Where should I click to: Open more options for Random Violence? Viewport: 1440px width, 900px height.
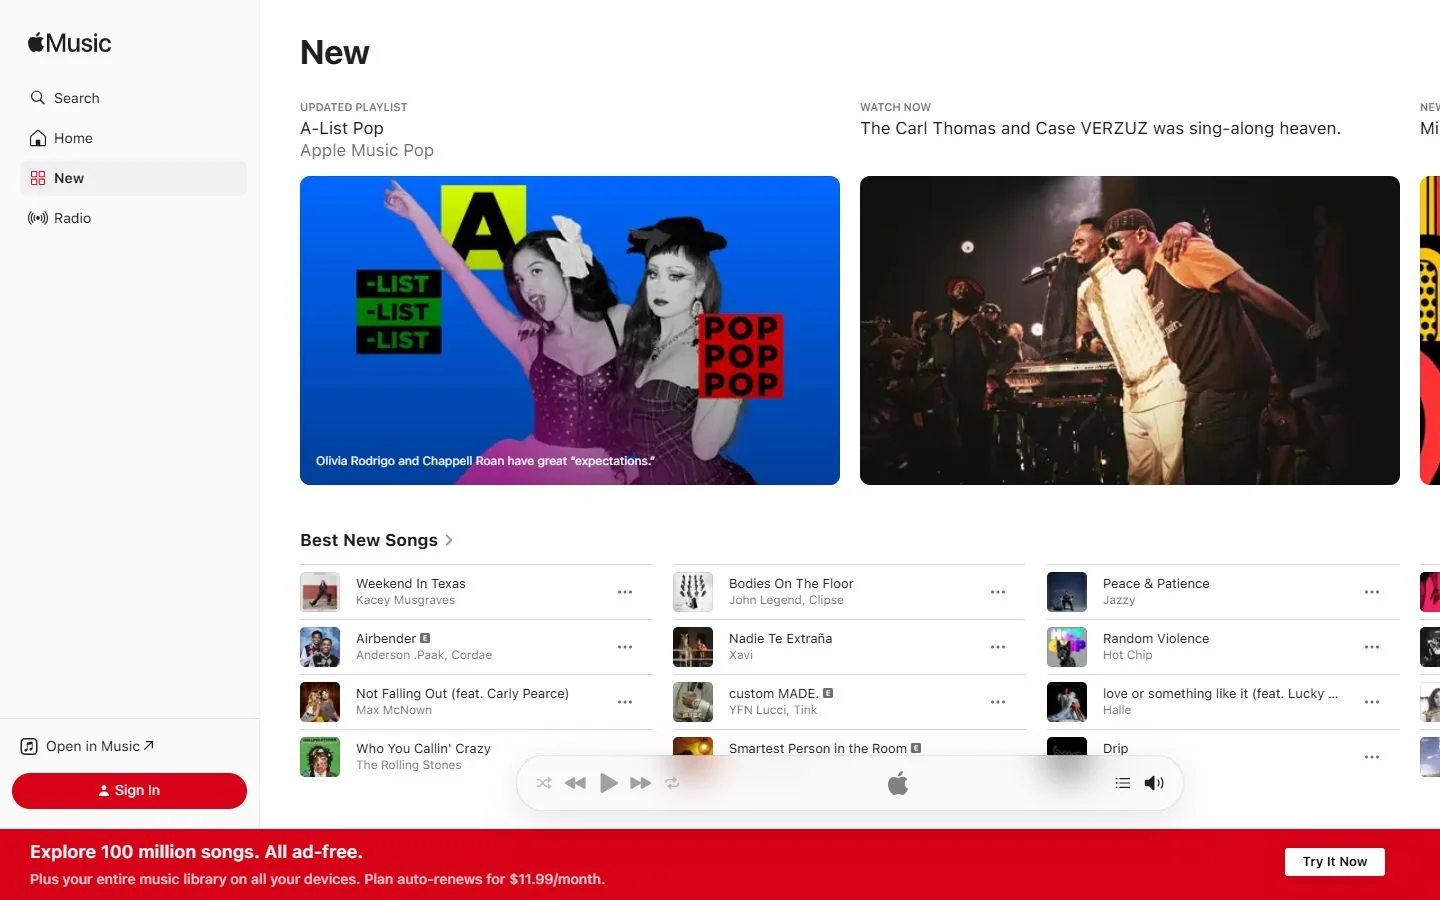pos(1372,647)
